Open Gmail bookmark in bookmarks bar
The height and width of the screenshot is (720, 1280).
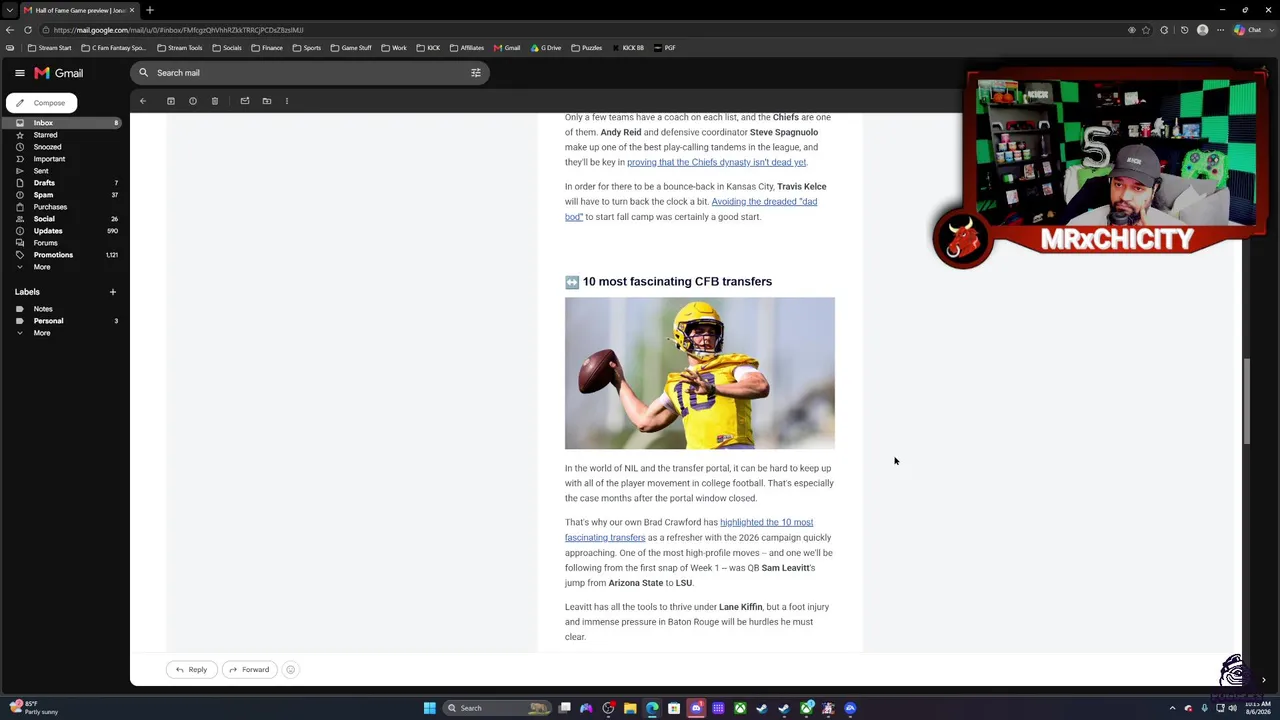[x=507, y=48]
